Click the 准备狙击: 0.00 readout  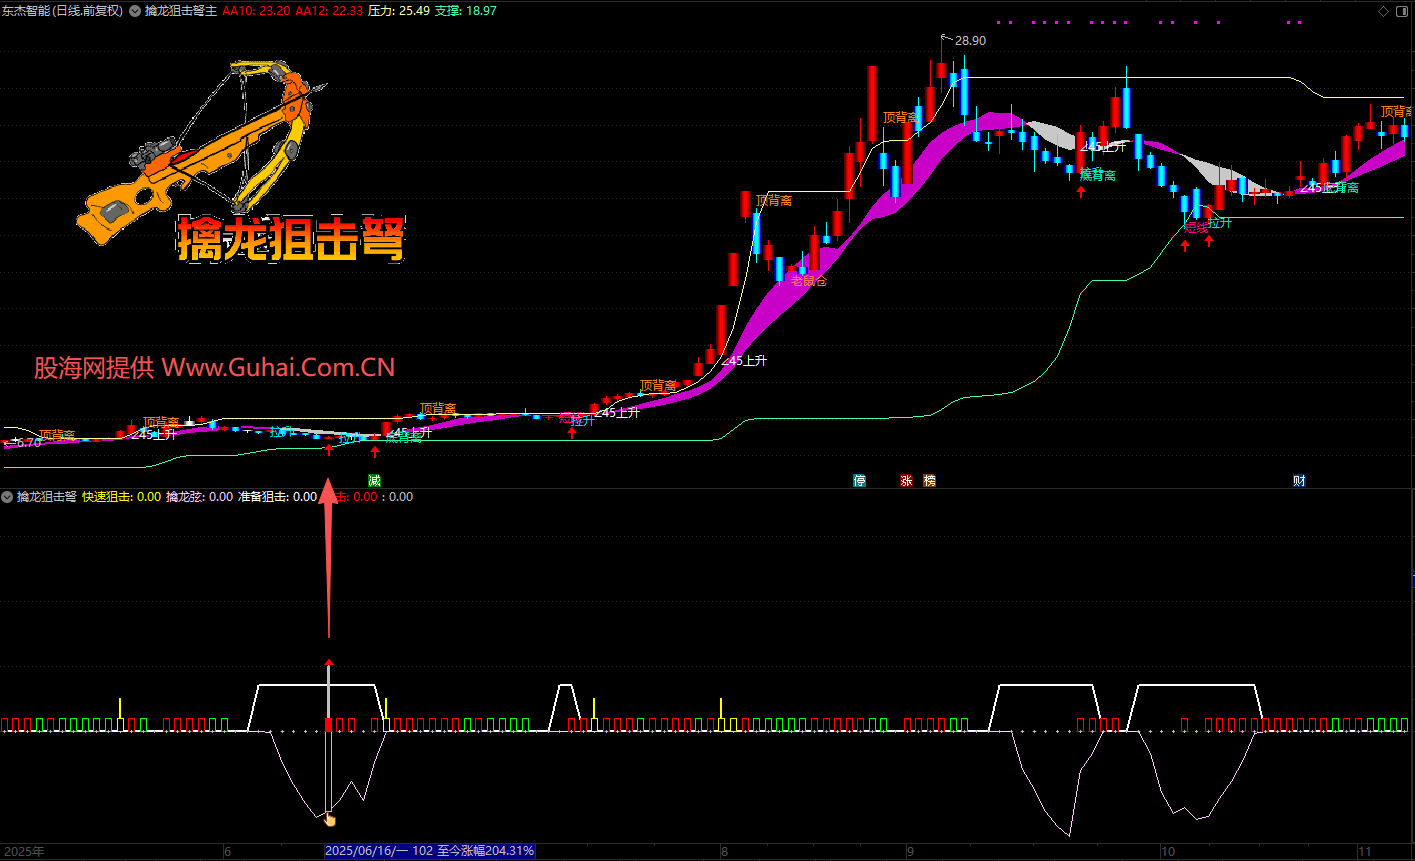click(277, 496)
